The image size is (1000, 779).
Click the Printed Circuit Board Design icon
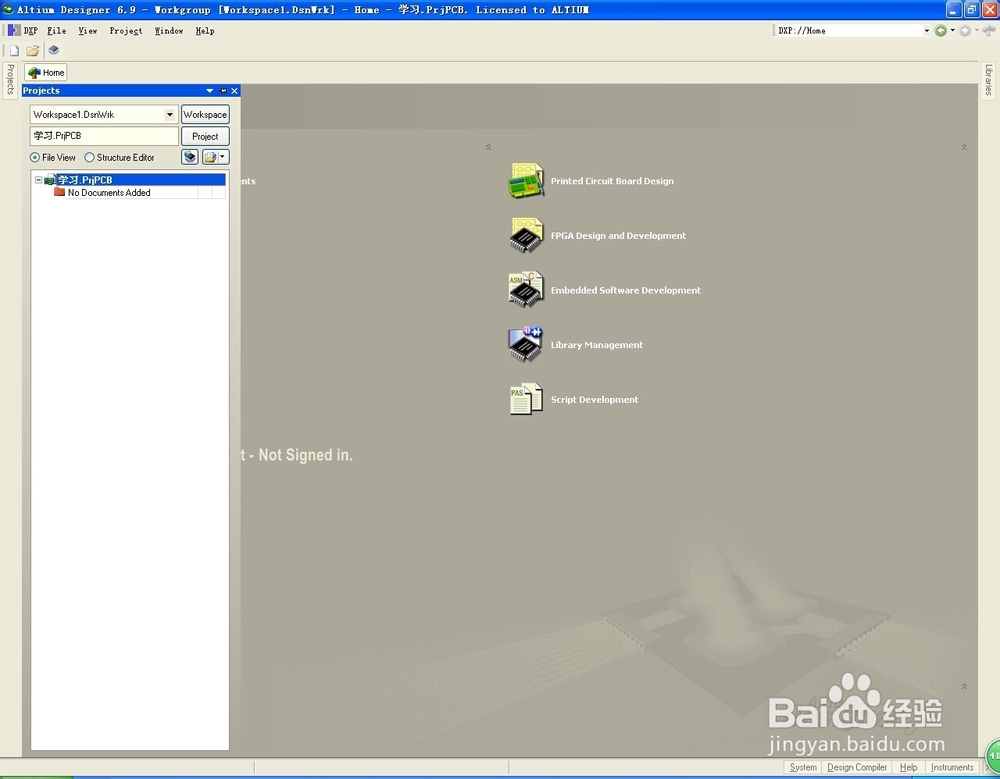click(x=526, y=181)
